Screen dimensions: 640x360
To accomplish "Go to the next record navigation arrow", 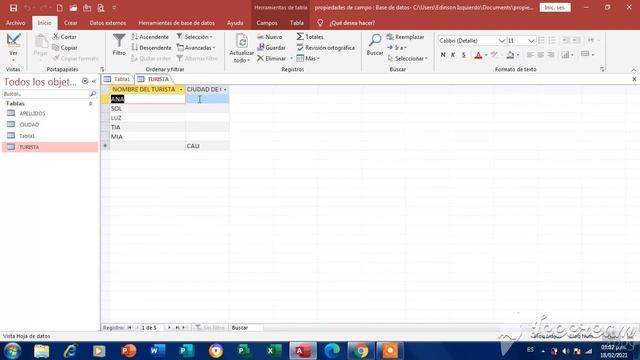I will point(169,328).
